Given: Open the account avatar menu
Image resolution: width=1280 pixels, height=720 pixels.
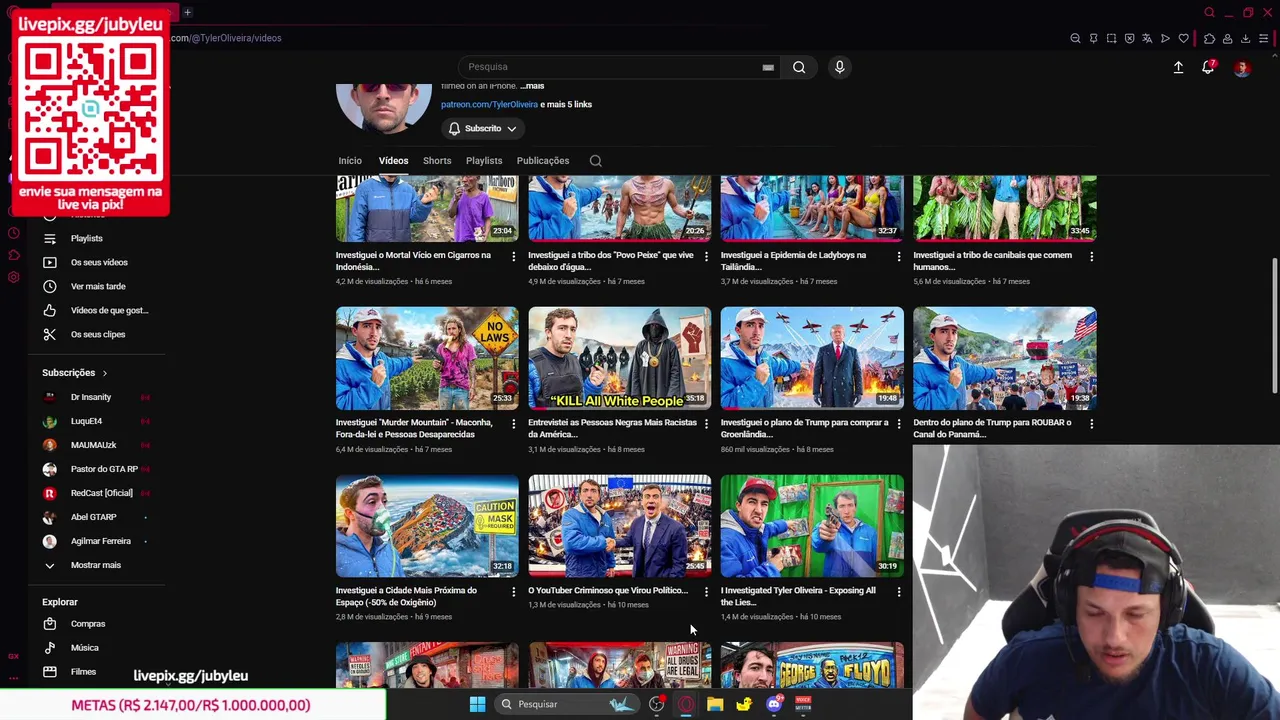Looking at the screenshot, I should (1242, 68).
